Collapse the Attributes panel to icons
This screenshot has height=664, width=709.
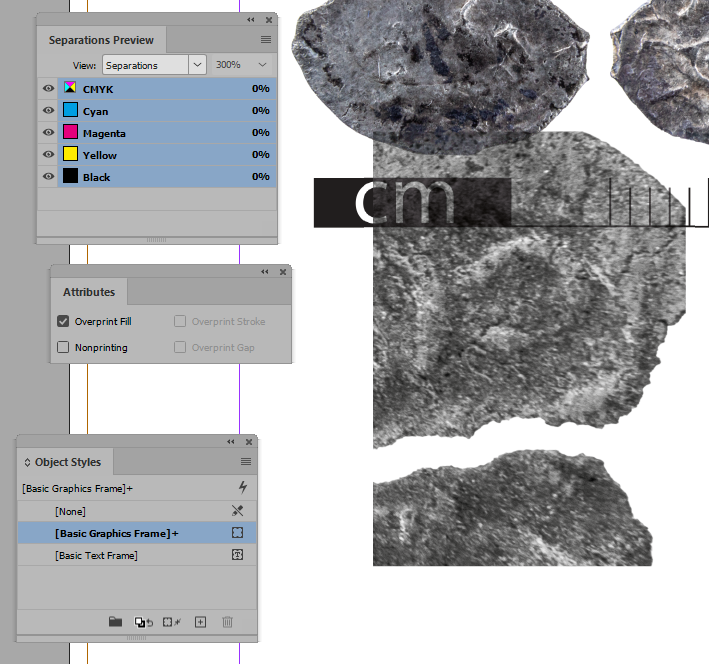265,271
